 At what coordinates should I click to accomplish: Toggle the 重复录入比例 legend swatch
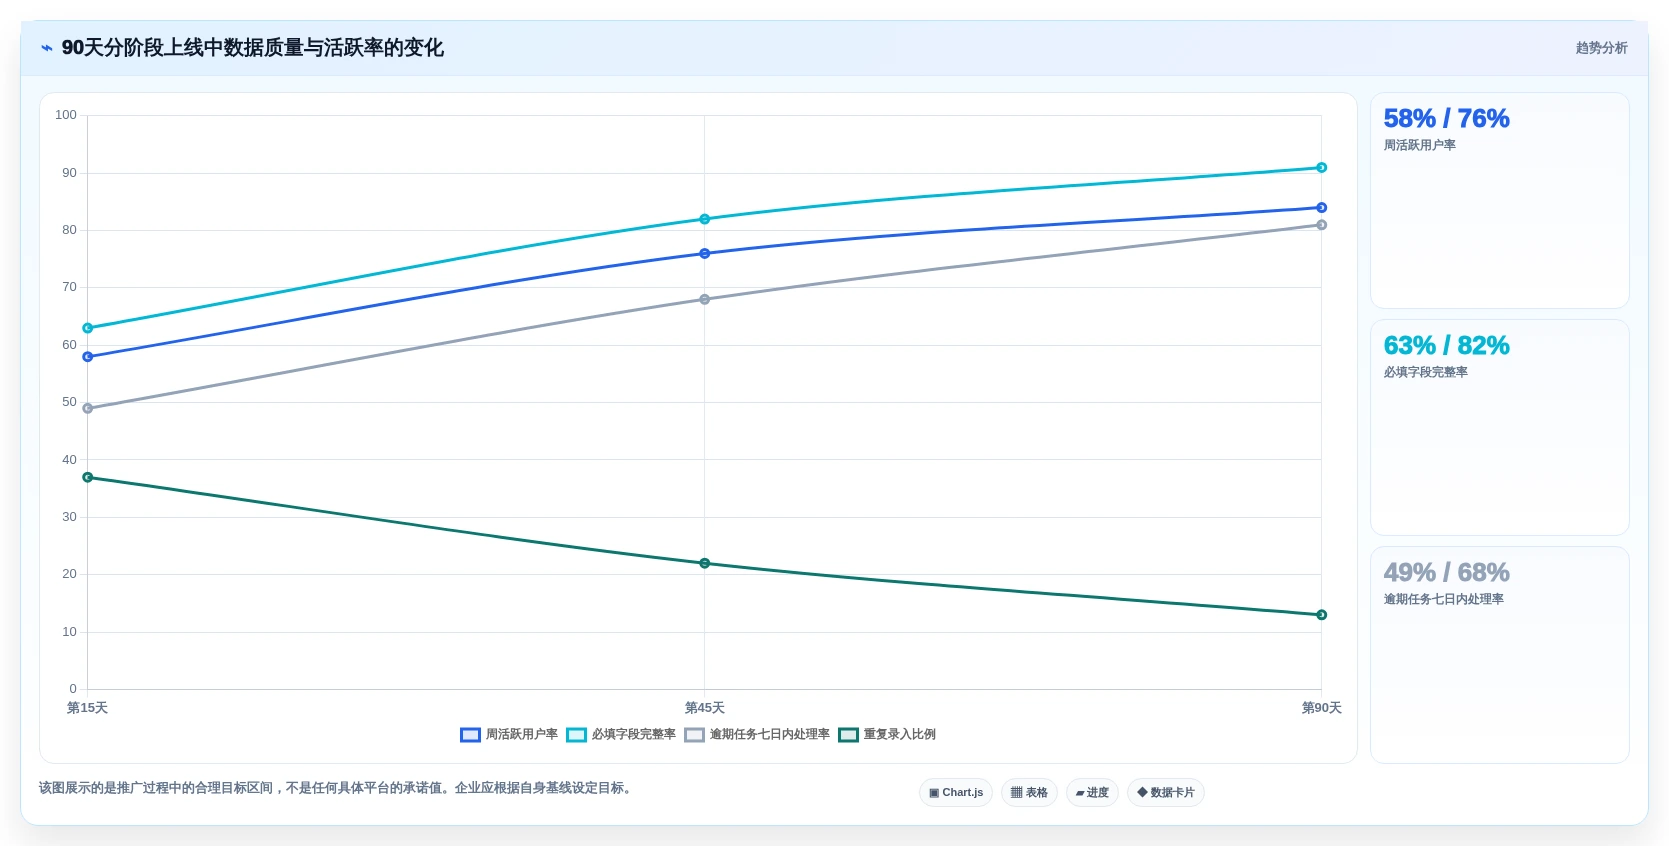click(x=848, y=735)
